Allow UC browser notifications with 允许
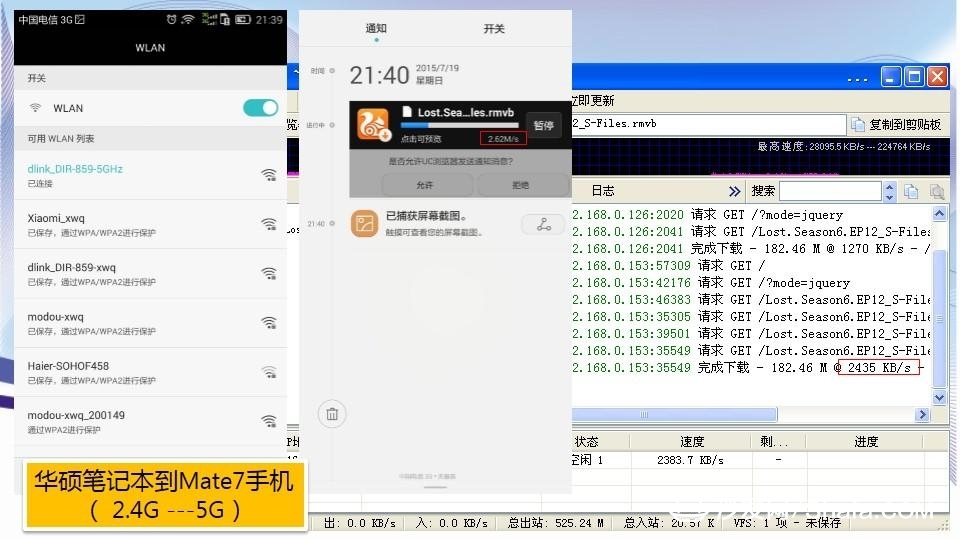 tap(427, 184)
